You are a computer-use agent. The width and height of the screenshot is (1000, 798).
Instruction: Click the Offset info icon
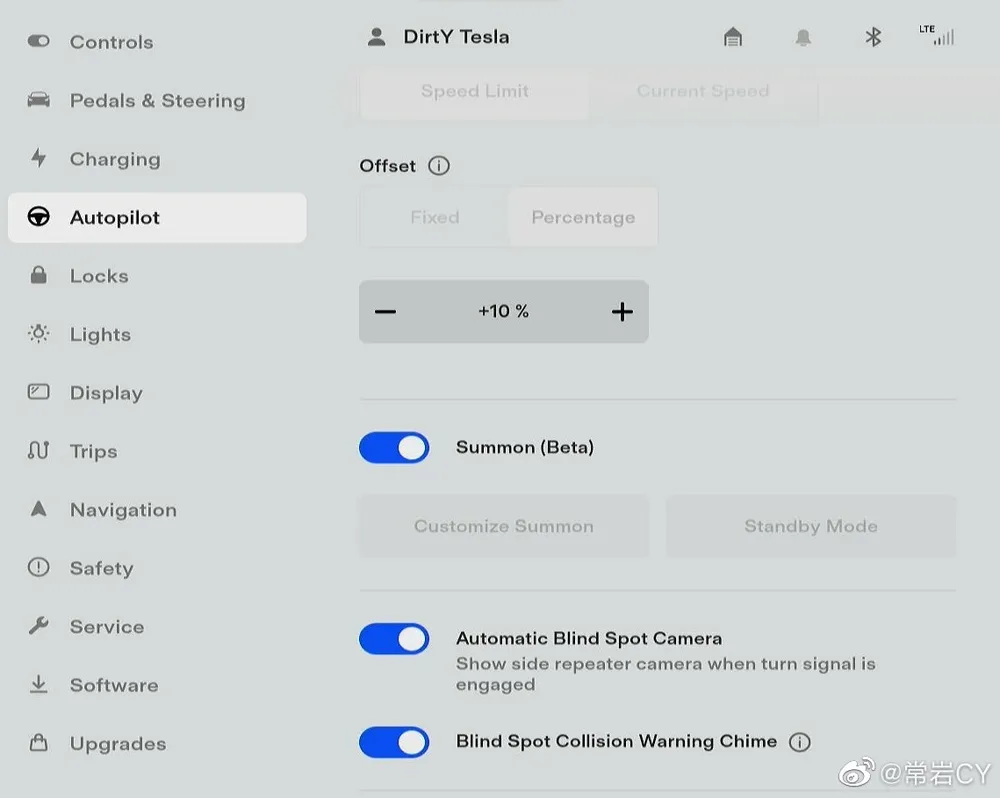click(x=438, y=166)
